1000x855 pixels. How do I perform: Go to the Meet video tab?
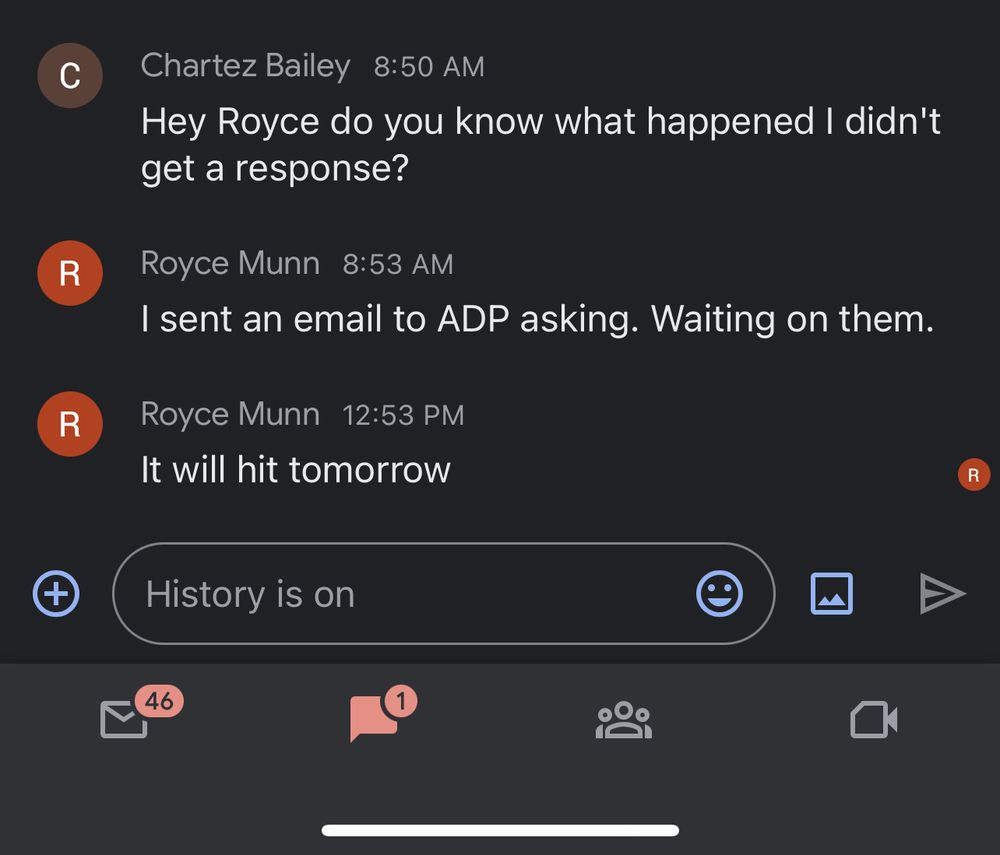click(873, 720)
